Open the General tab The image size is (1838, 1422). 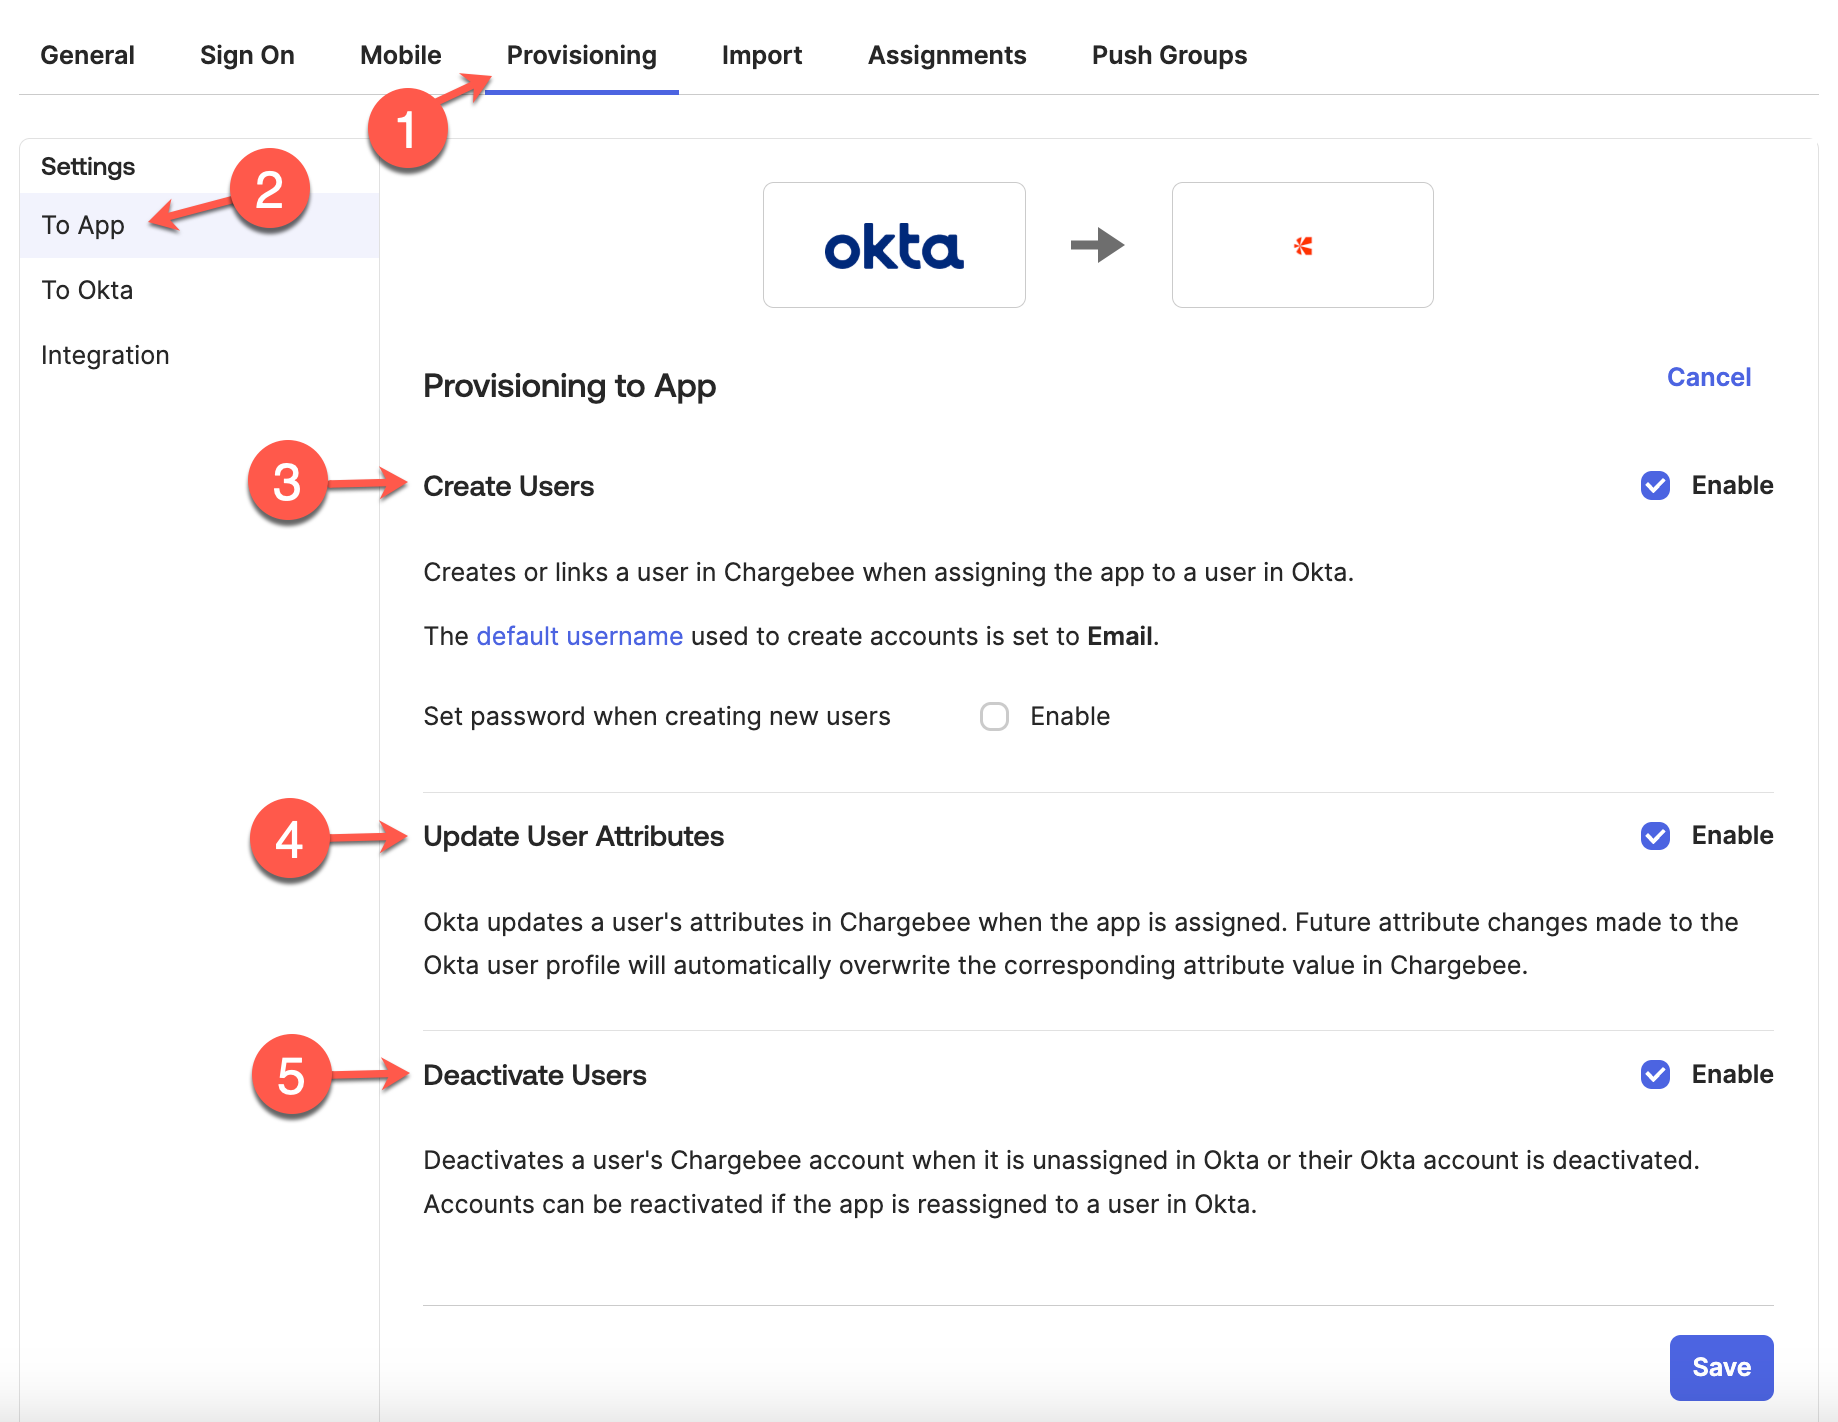point(87,55)
